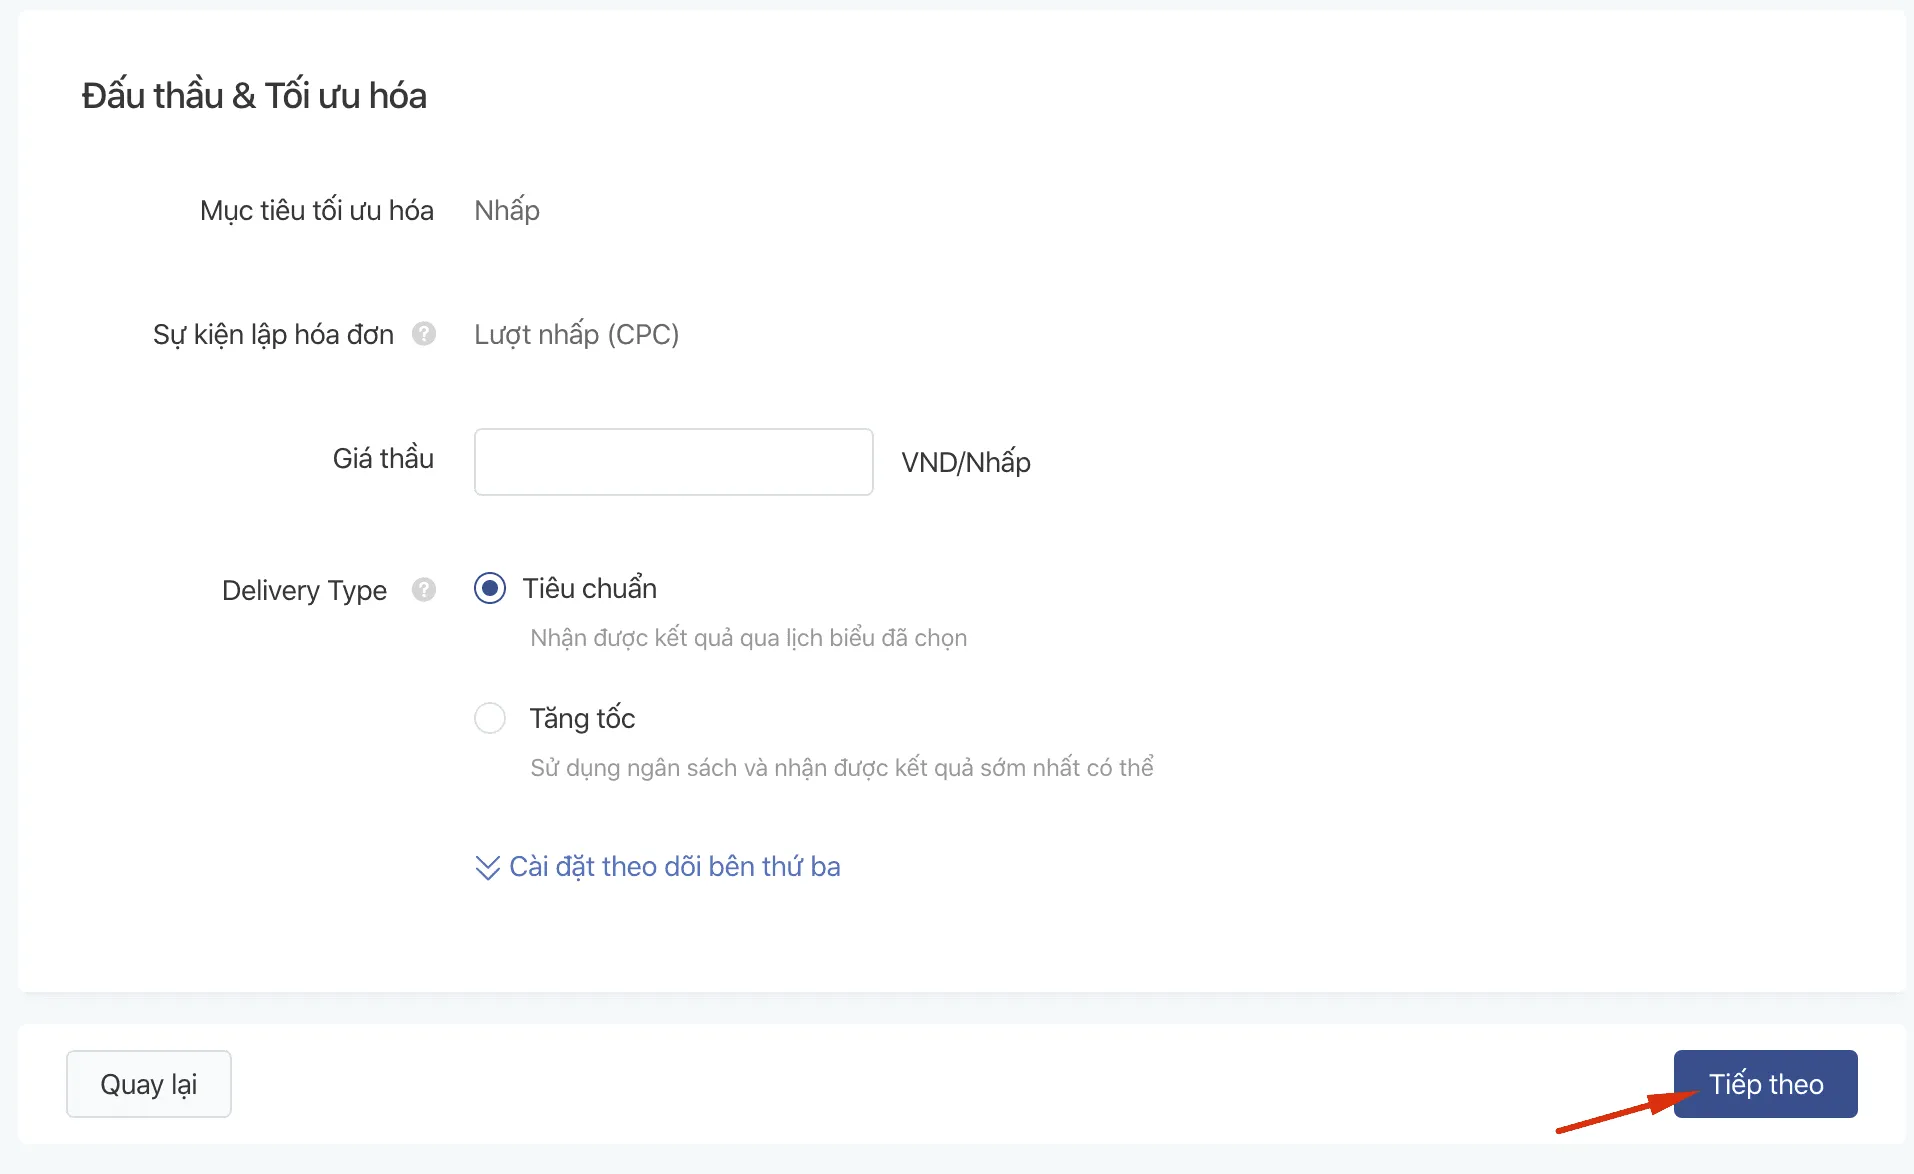The width and height of the screenshot is (1914, 1174).
Task: Select the Tăng tốc radio button
Action: (x=490, y=718)
